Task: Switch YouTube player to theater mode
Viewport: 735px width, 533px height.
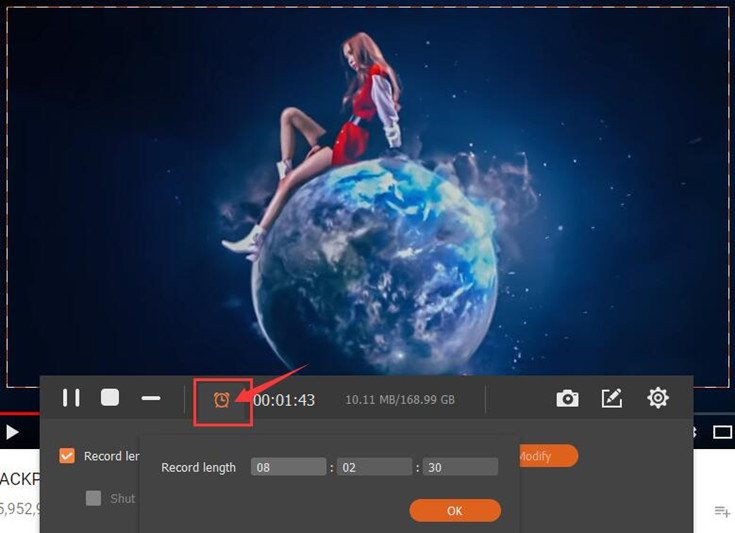Action: [722, 432]
